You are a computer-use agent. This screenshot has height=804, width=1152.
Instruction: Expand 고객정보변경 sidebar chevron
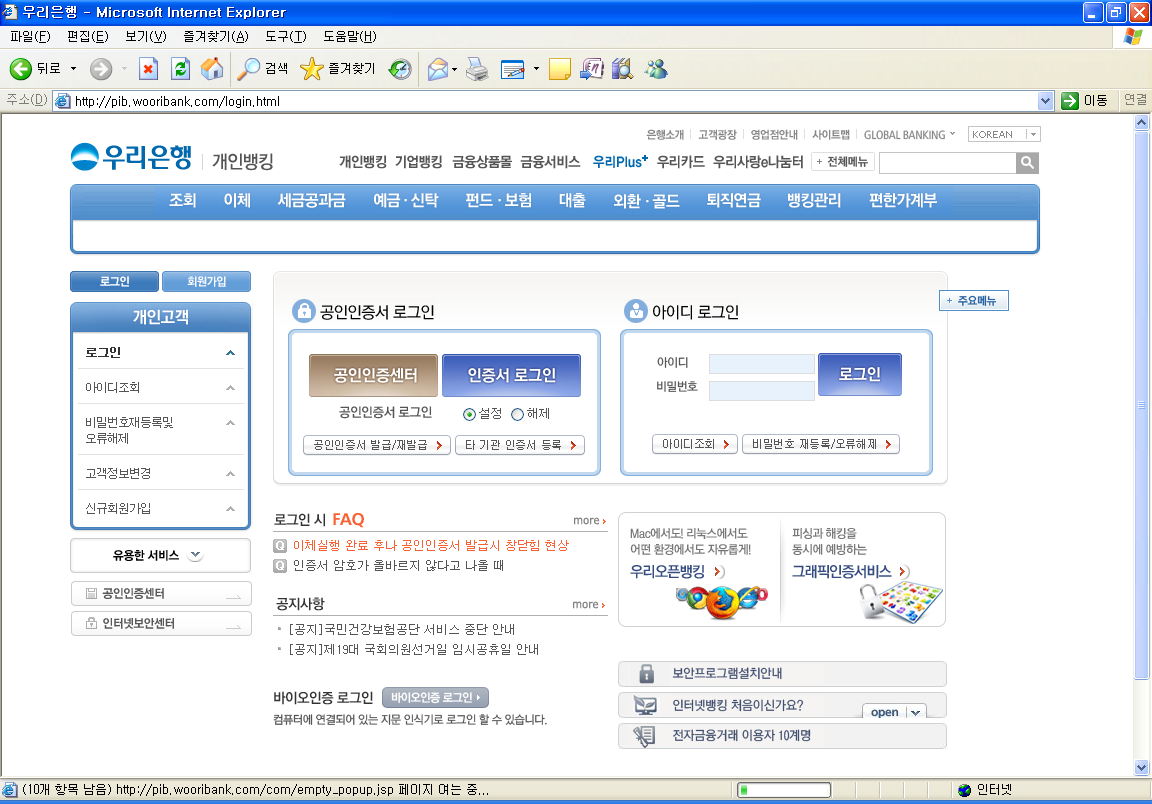click(x=230, y=473)
